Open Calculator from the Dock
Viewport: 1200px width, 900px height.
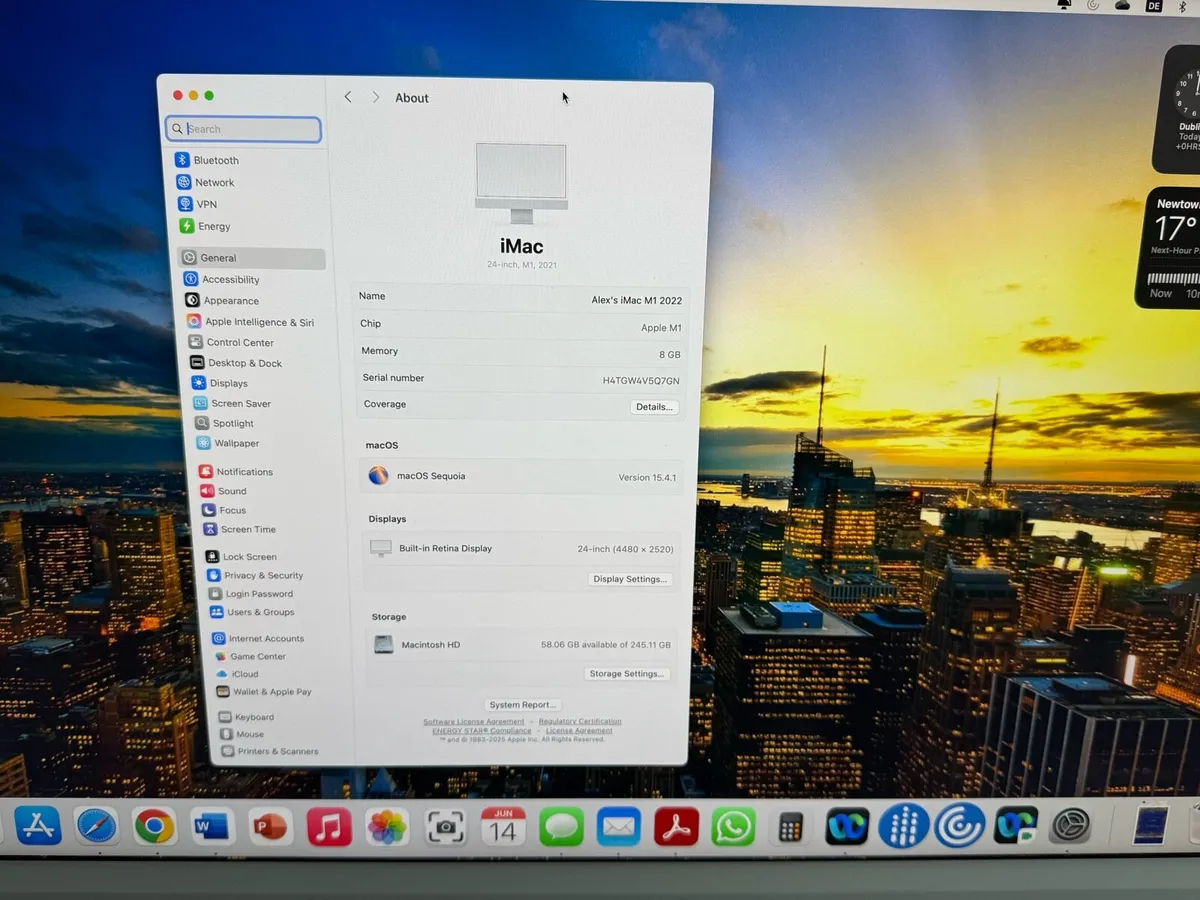[790, 827]
